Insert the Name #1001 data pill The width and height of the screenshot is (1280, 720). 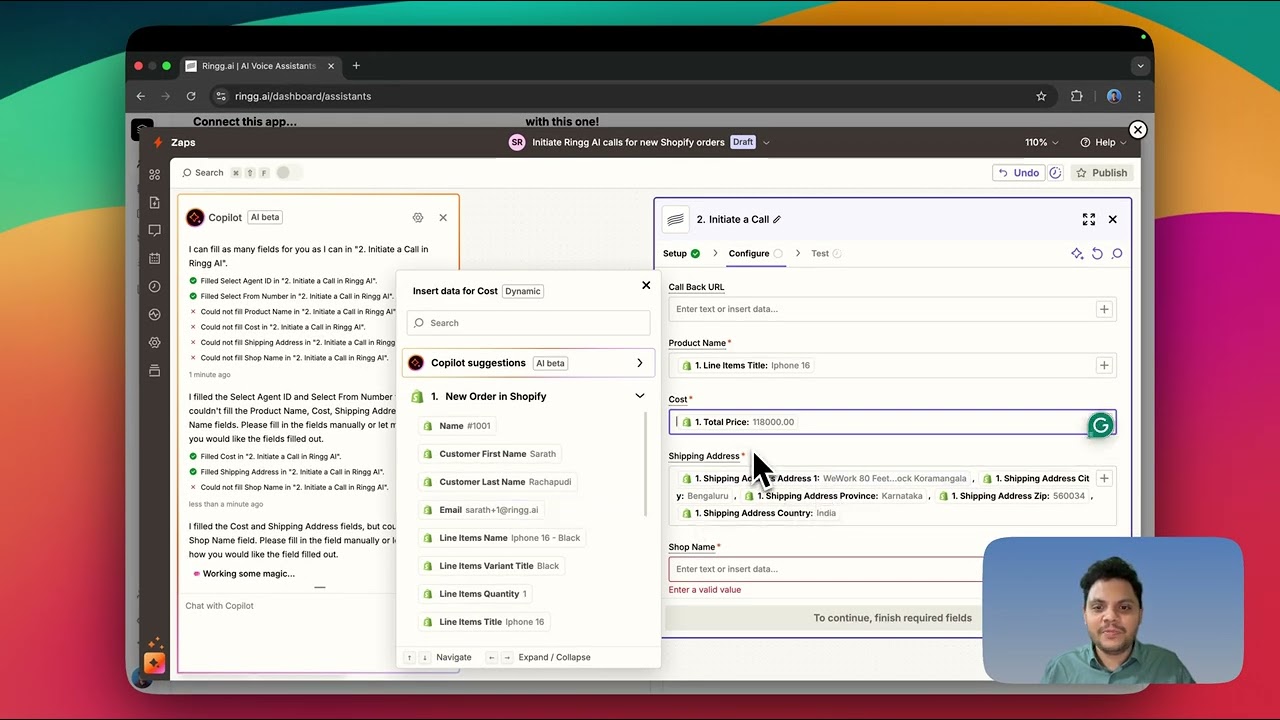coord(459,426)
